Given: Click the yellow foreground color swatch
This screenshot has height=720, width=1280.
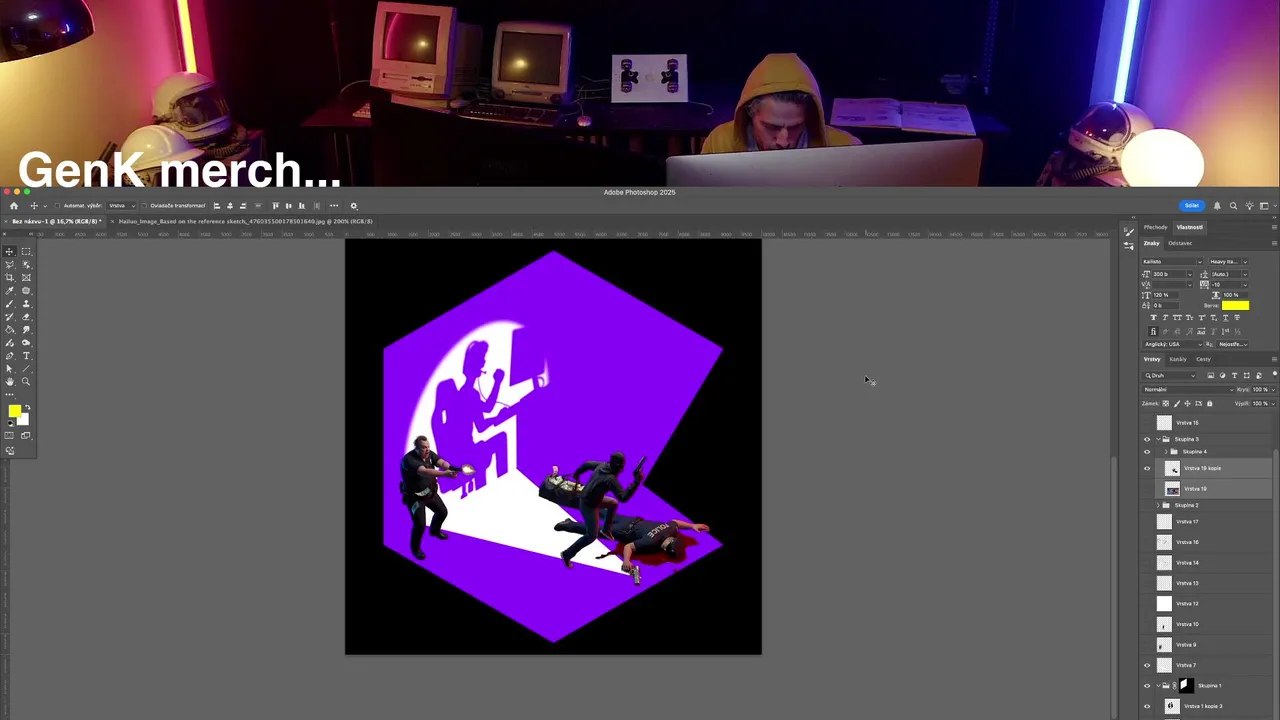Looking at the screenshot, I should [x=13, y=410].
